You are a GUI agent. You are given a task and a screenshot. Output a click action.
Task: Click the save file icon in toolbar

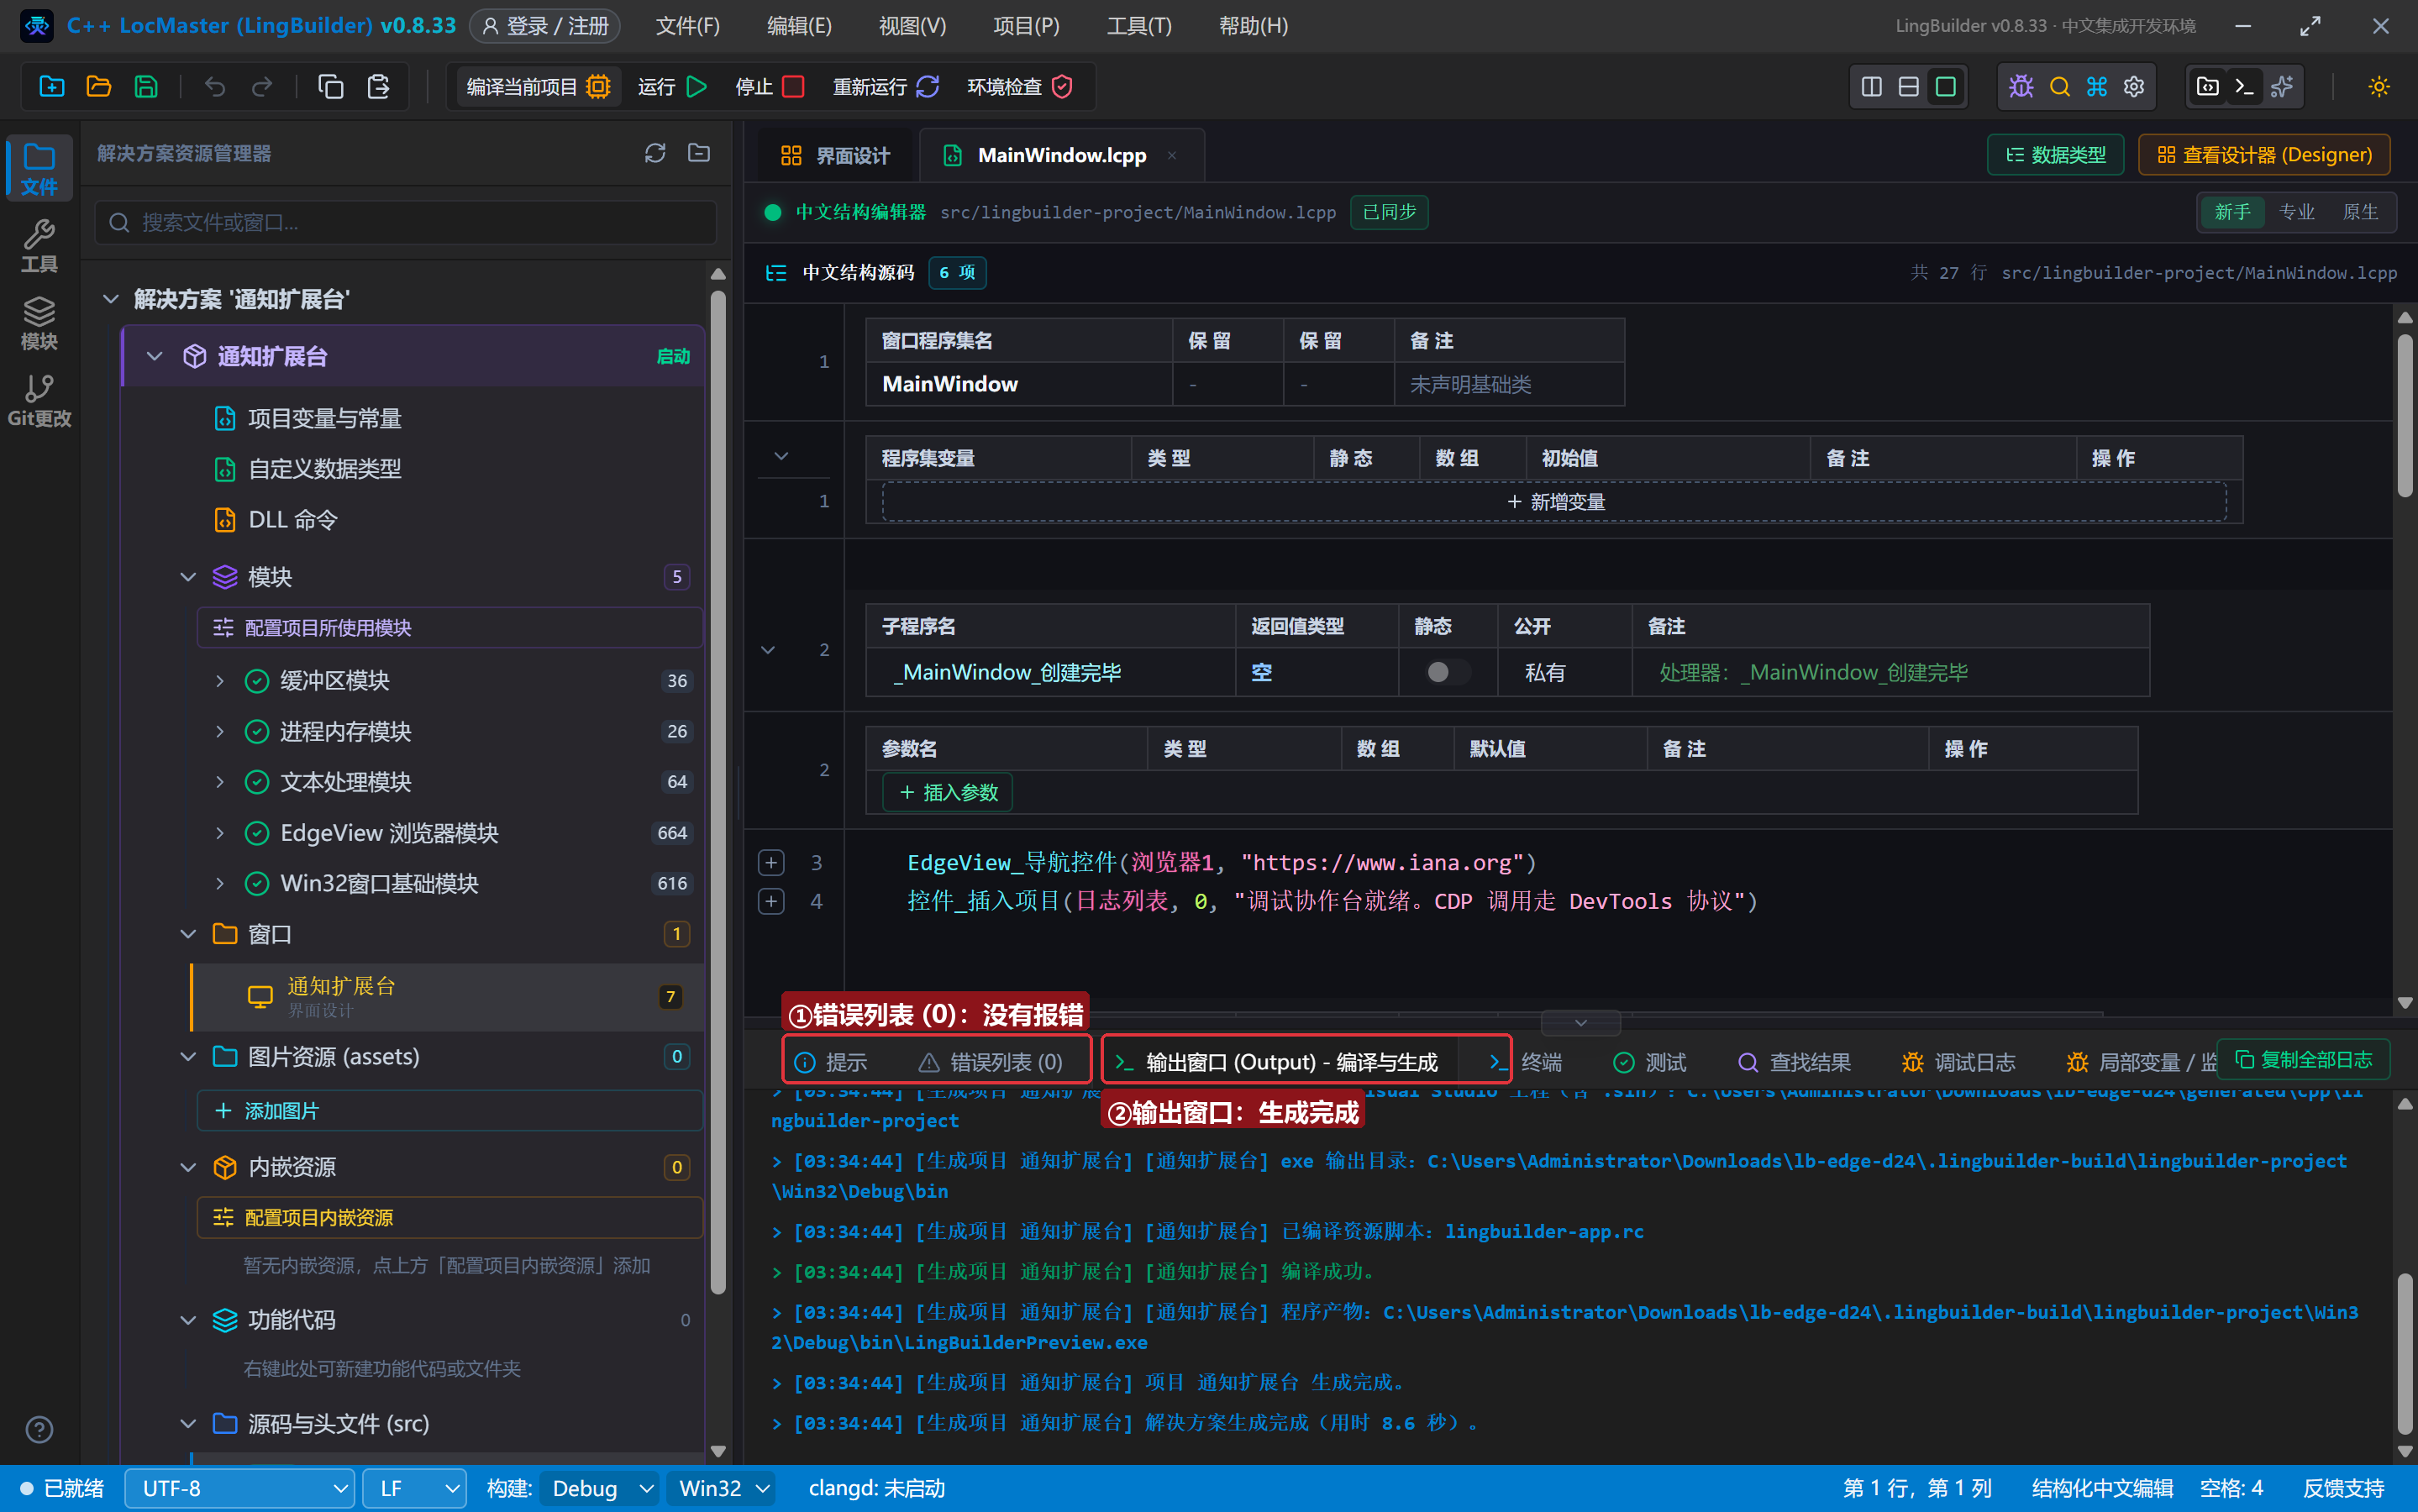[146, 87]
